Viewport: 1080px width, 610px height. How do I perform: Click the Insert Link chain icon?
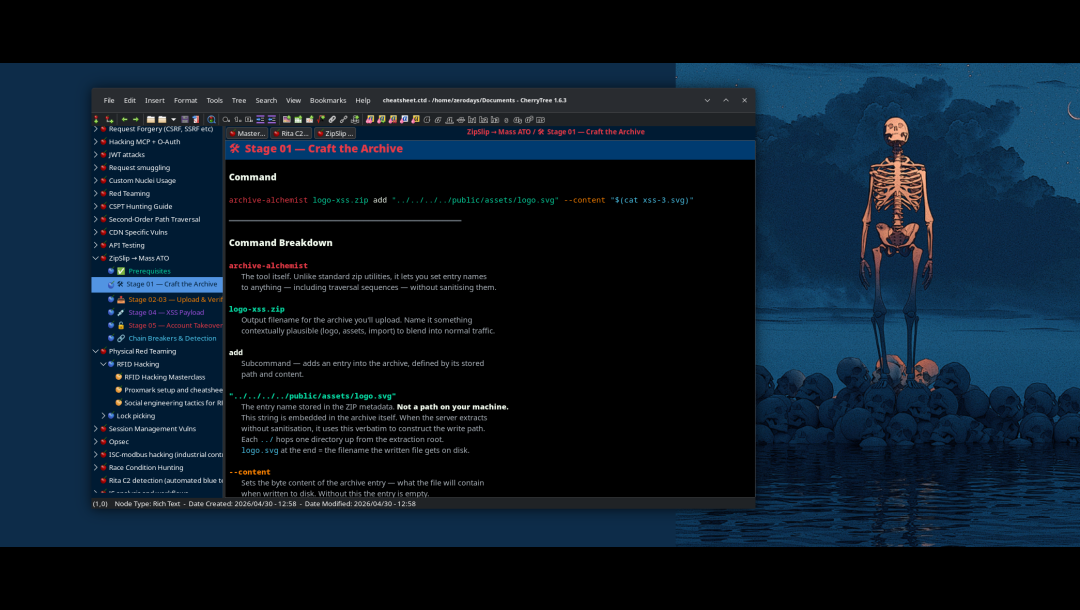(x=332, y=119)
